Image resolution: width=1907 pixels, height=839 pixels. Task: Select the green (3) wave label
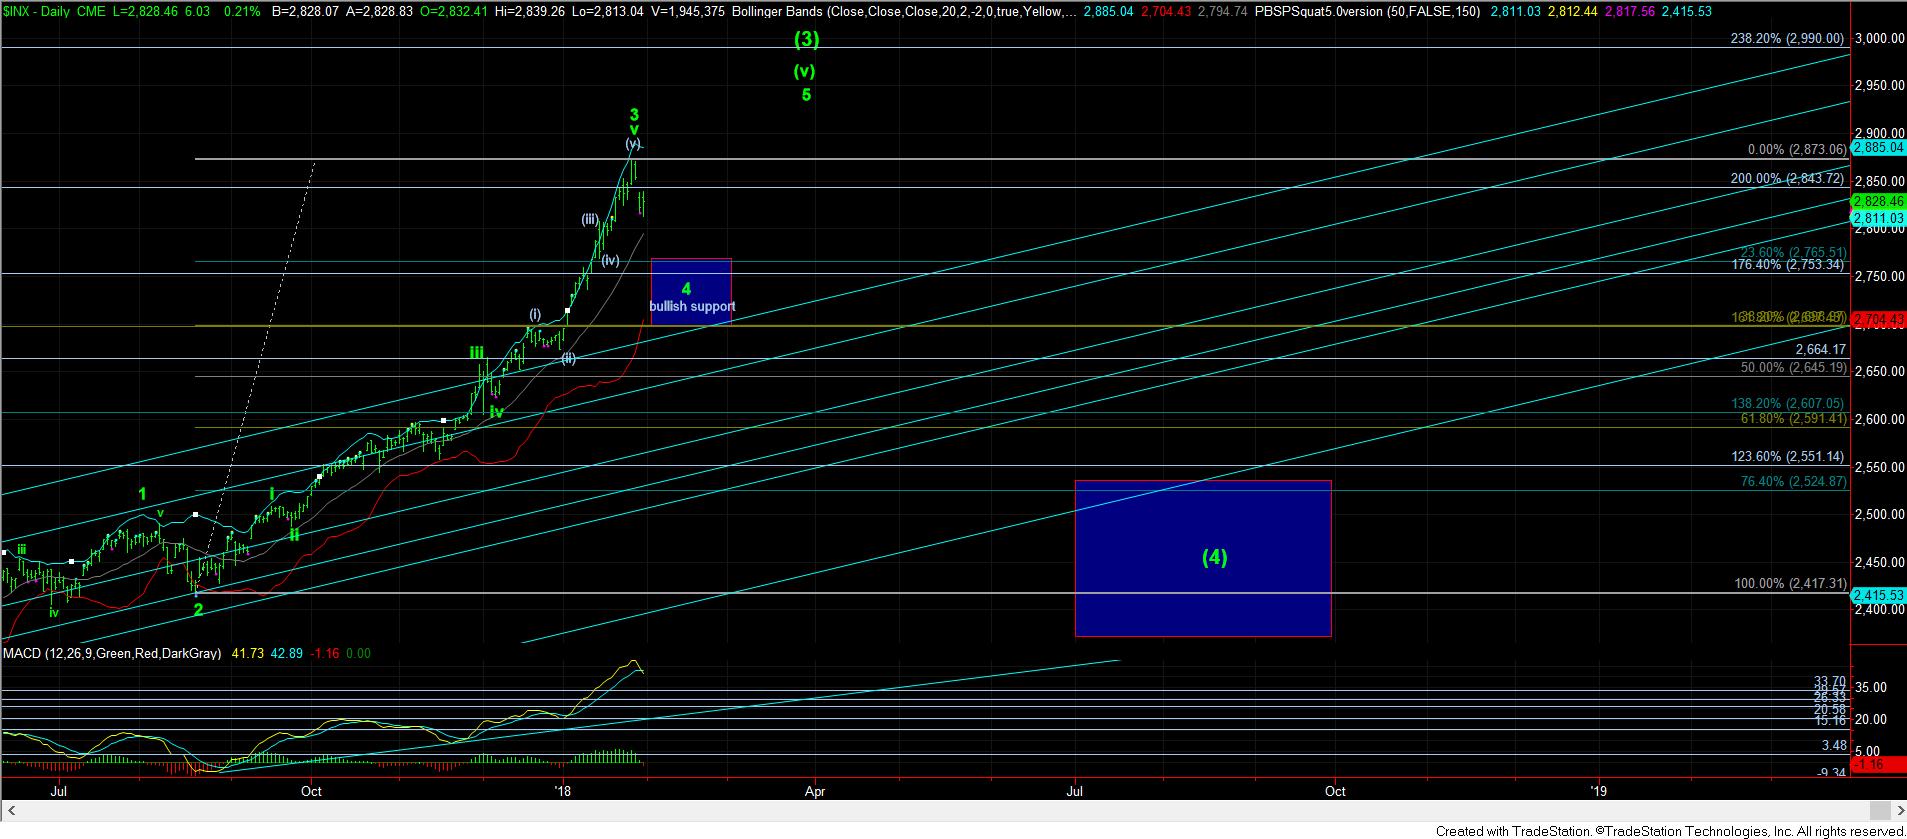click(807, 40)
